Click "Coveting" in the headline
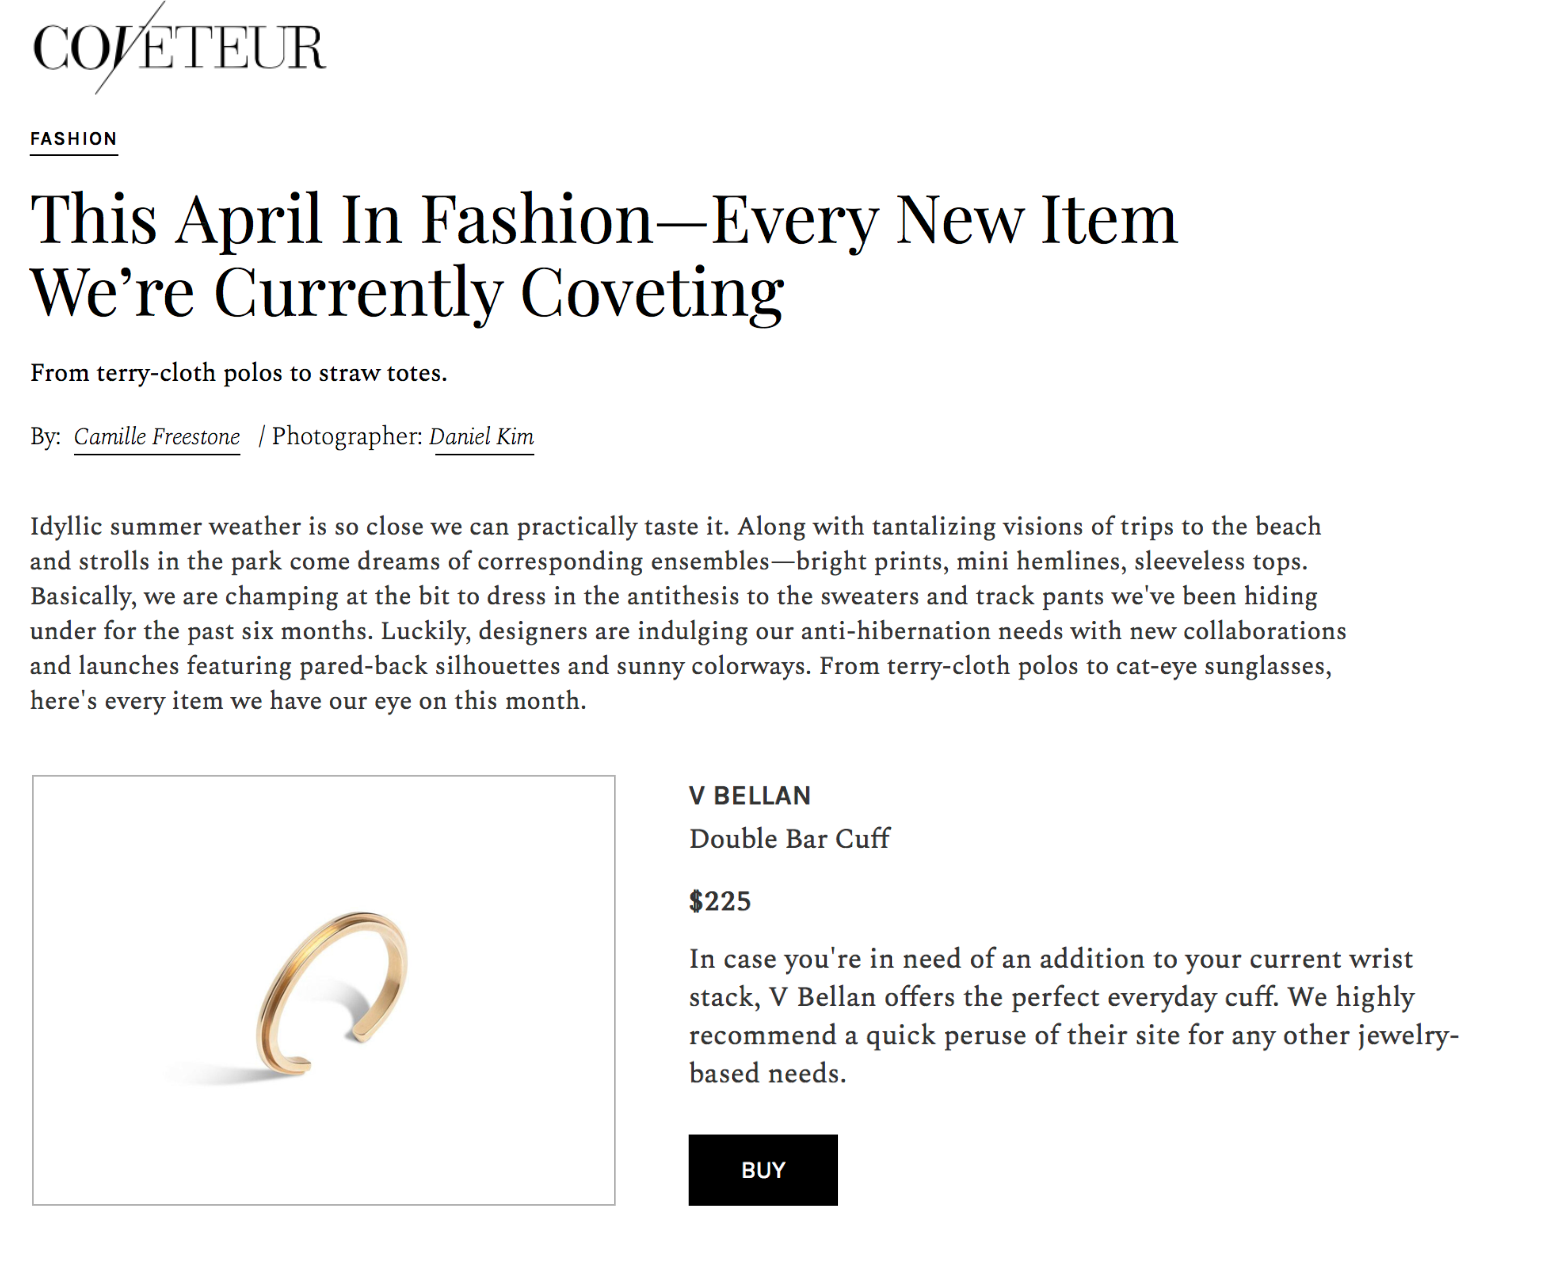The image size is (1562, 1282). tap(652, 293)
